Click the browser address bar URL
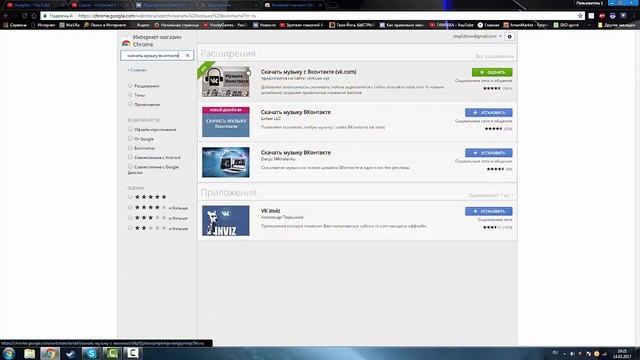This screenshot has height=360, width=640. coord(167,16)
